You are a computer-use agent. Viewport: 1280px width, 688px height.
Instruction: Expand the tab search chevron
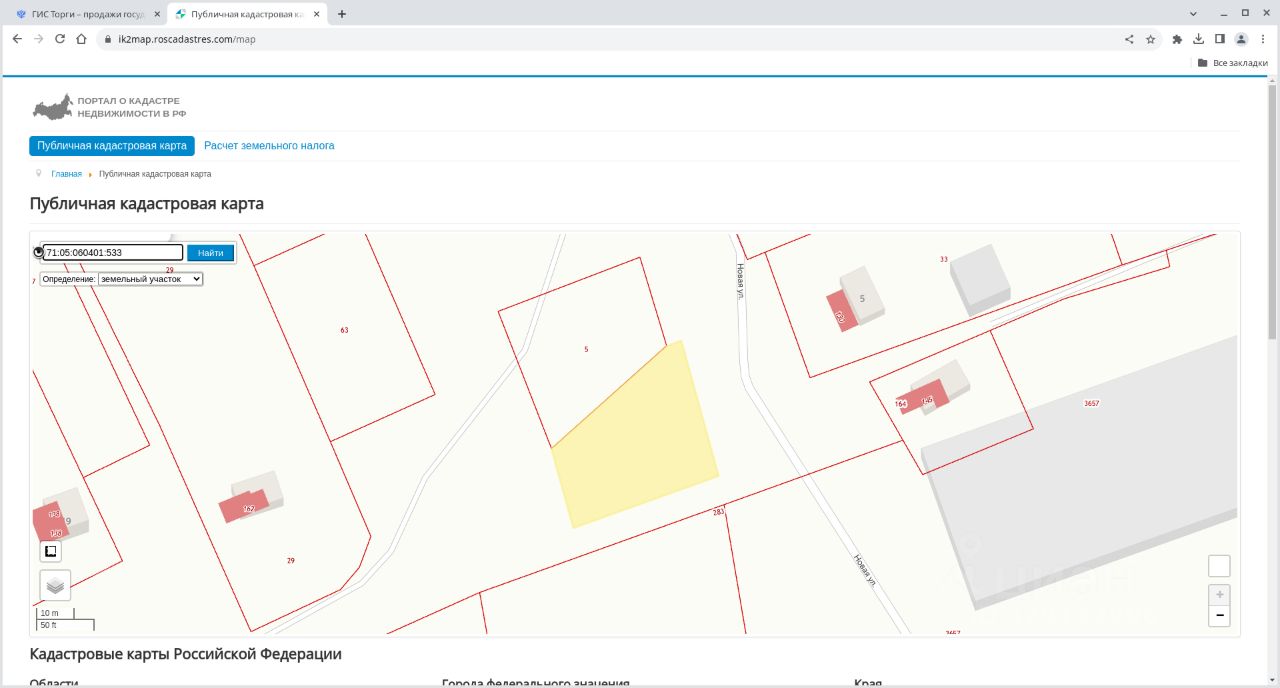(x=1194, y=13)
